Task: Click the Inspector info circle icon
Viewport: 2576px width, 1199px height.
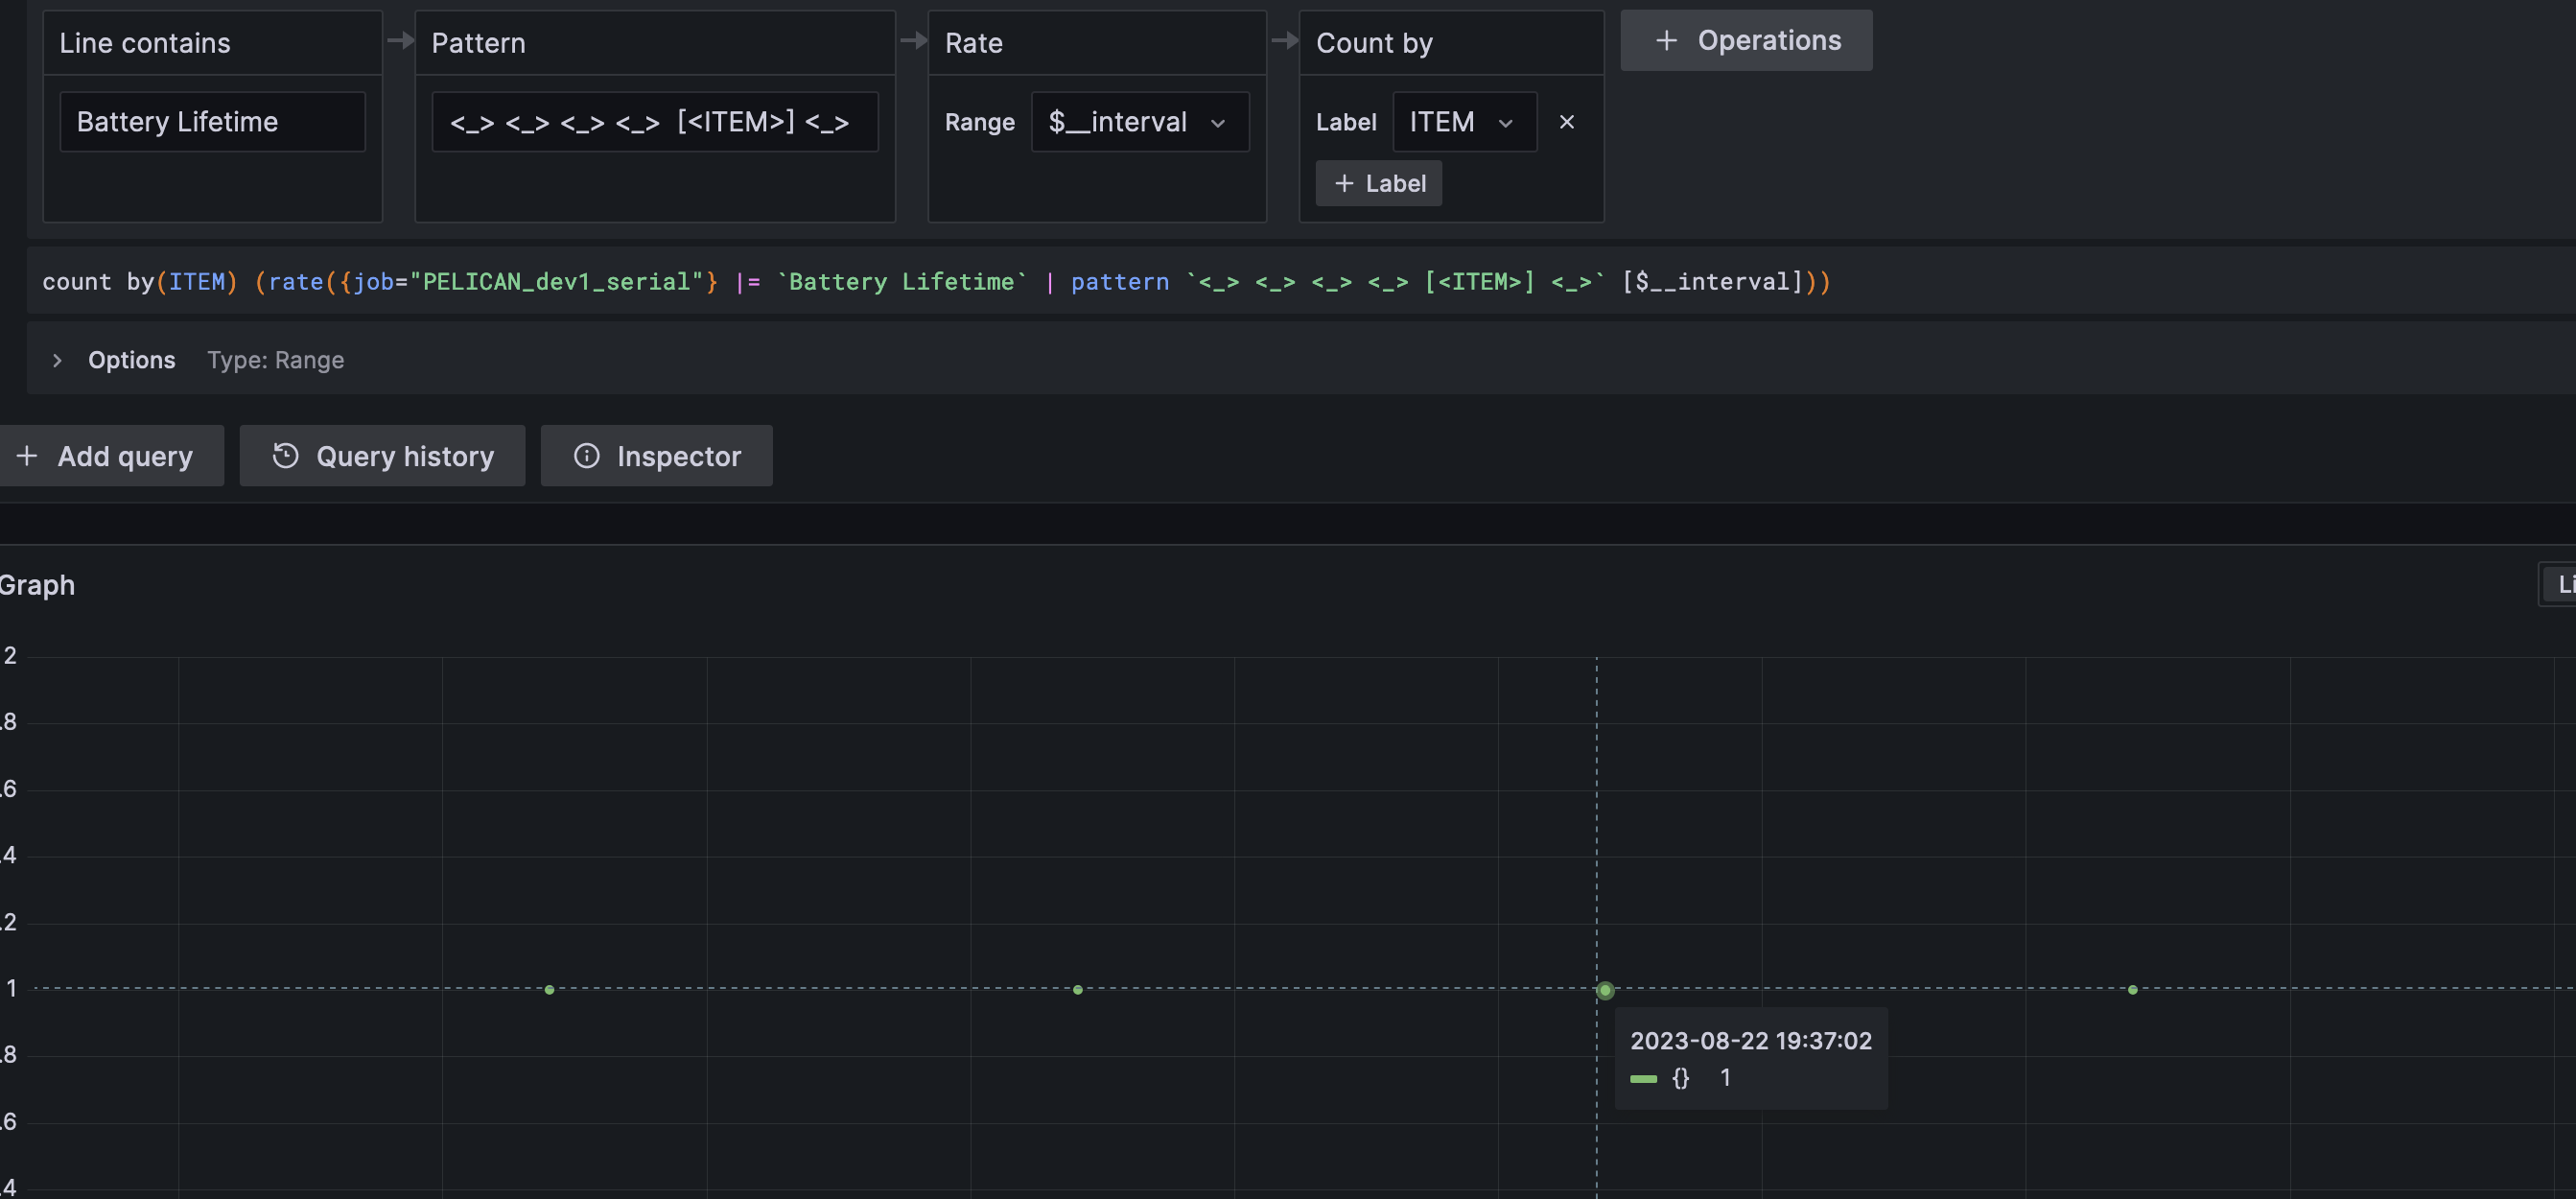Action: click(586, 456)
